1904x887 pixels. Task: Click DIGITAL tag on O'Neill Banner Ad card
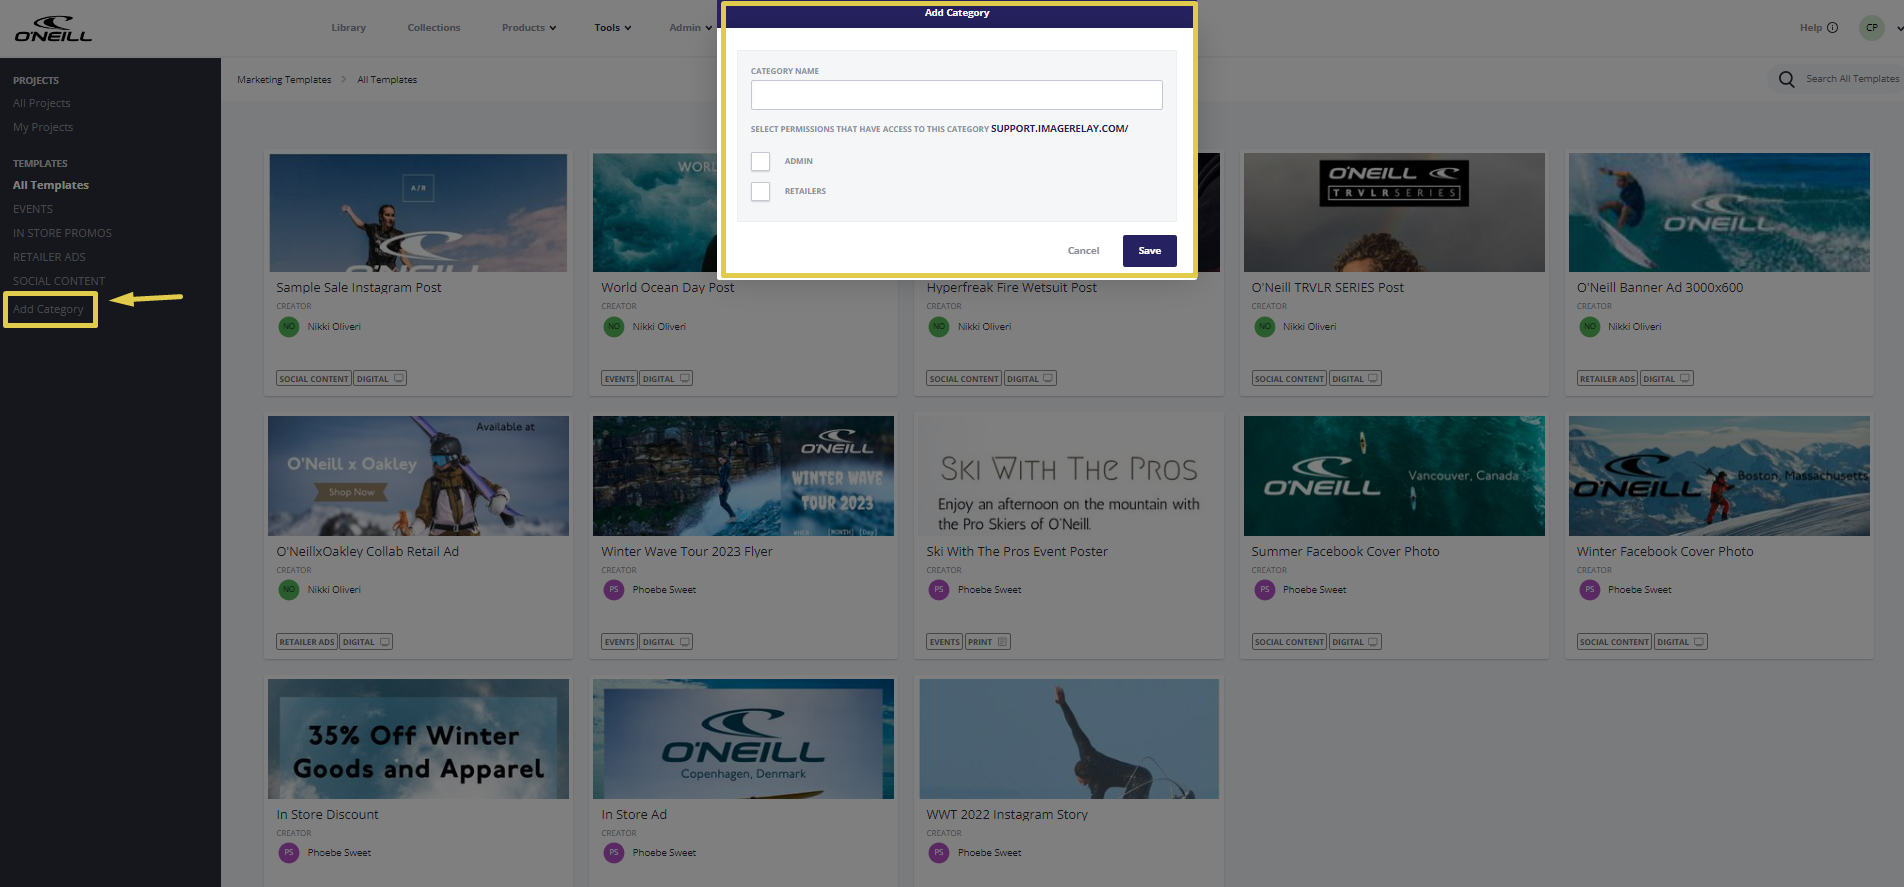(1667, 379)
